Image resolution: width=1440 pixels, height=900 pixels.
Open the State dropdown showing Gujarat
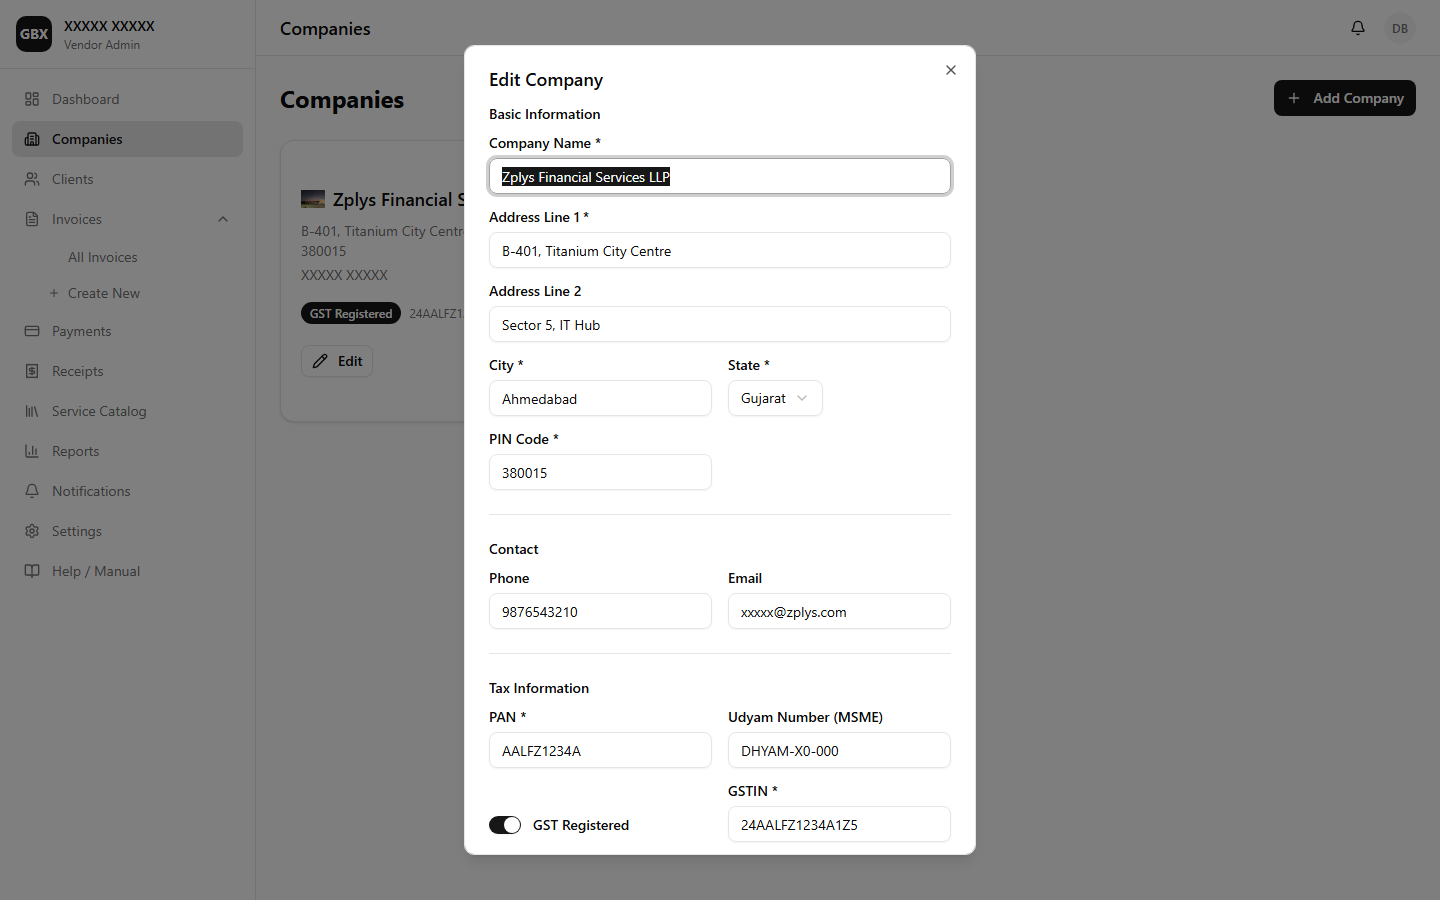(775, 398)
